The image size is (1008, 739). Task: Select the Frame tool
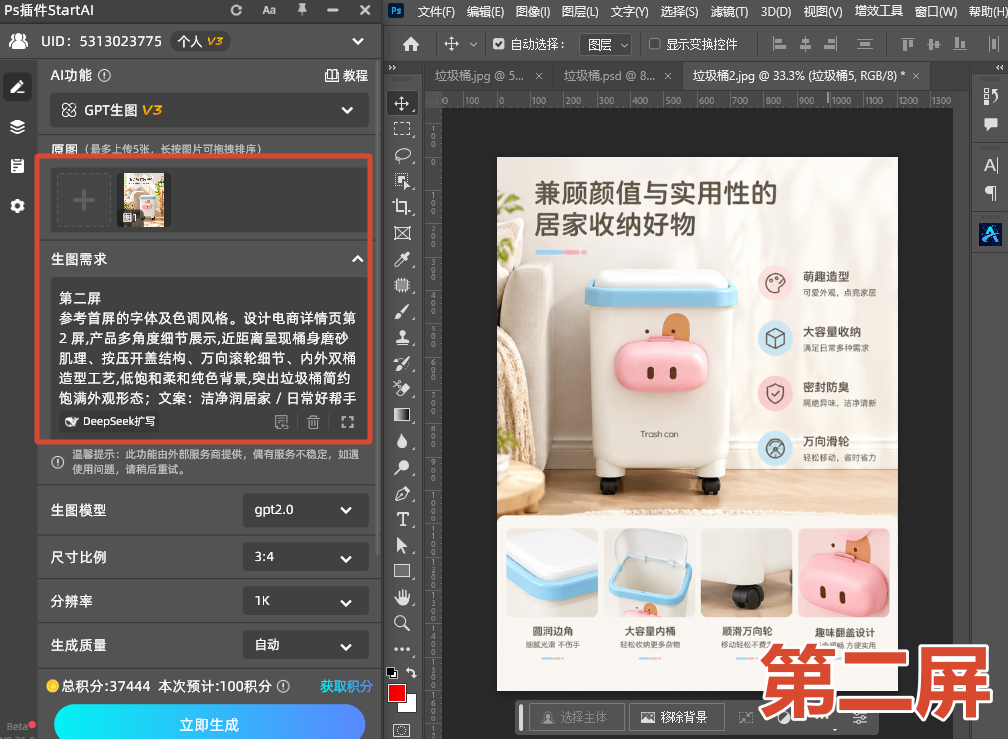(x=402, y=233)
